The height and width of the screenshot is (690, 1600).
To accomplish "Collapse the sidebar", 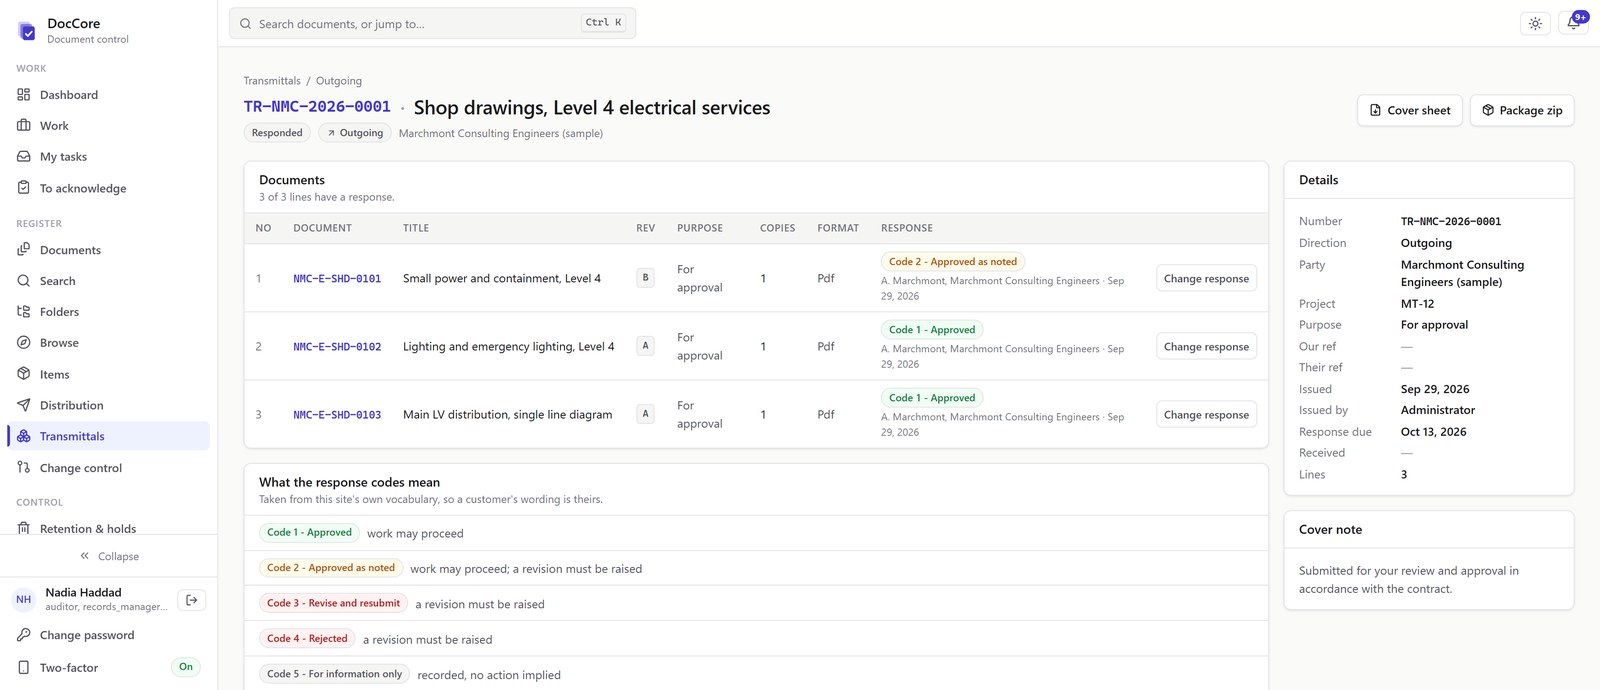I will (109, 556).
